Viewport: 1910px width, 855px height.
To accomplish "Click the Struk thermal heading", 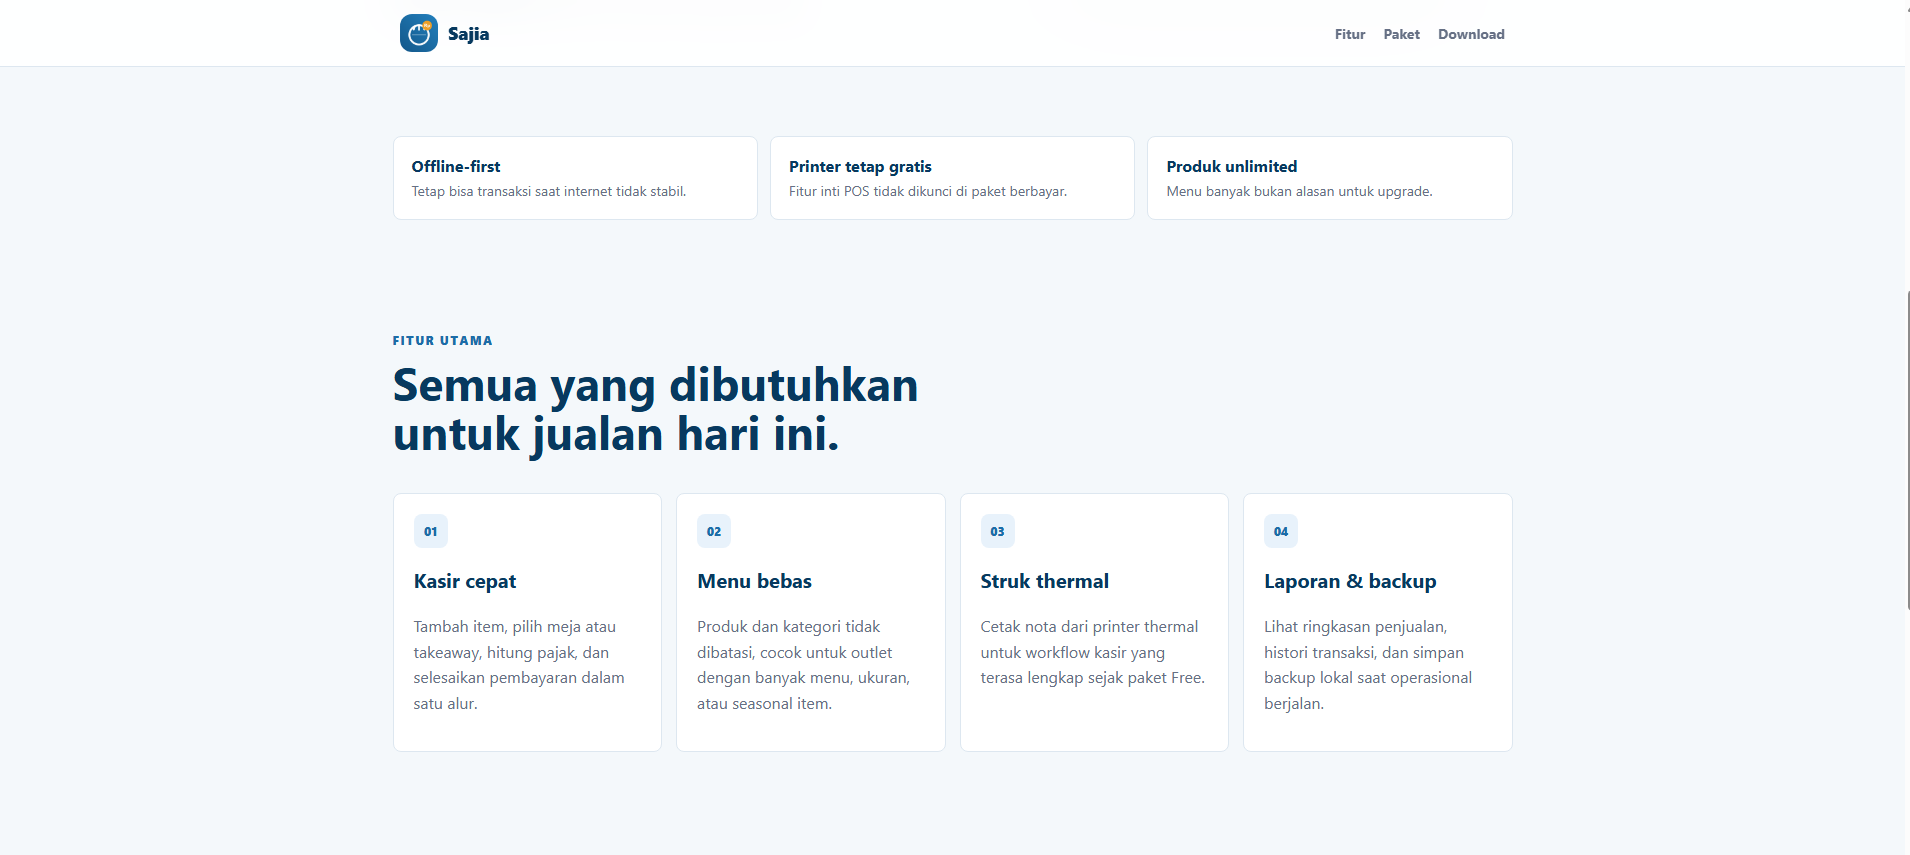I will pos(1044,581).
